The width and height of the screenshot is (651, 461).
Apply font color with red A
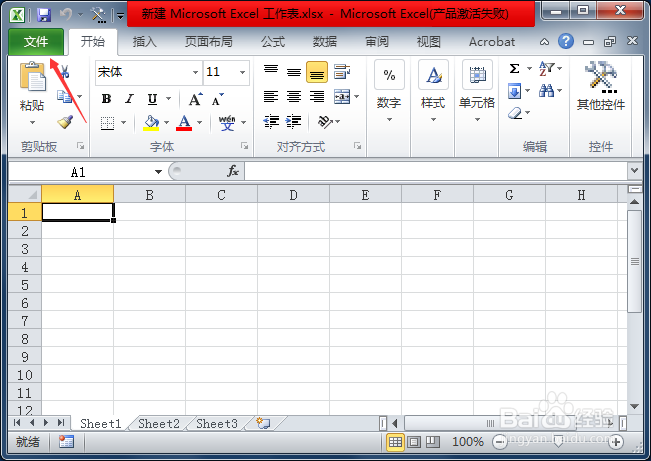pyautogui.click(x=184, y=123)
